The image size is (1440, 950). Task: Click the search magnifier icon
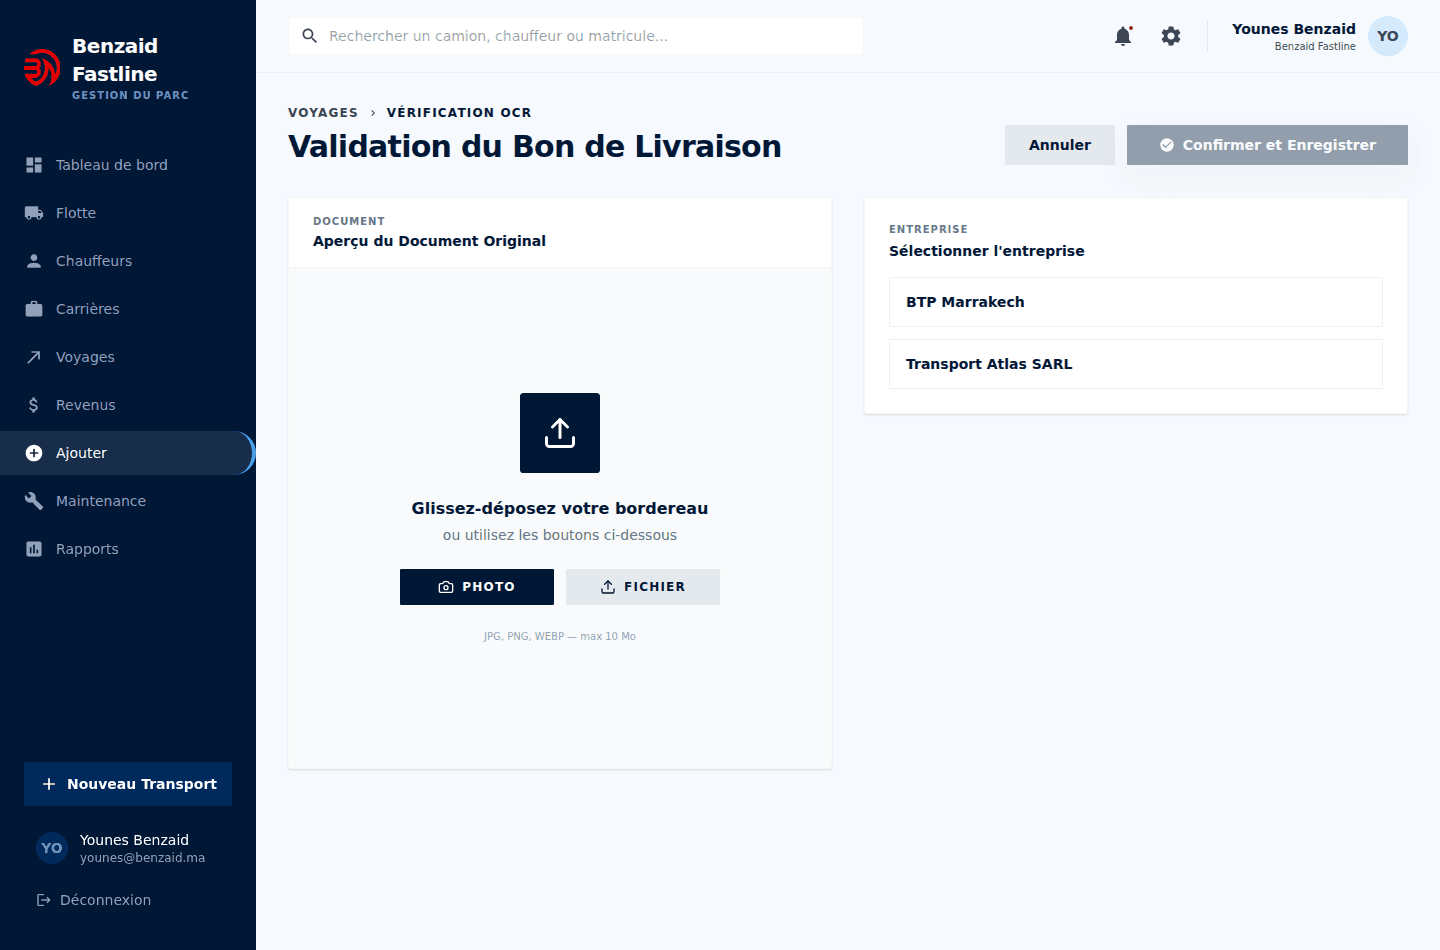click(x=310, y=36)
